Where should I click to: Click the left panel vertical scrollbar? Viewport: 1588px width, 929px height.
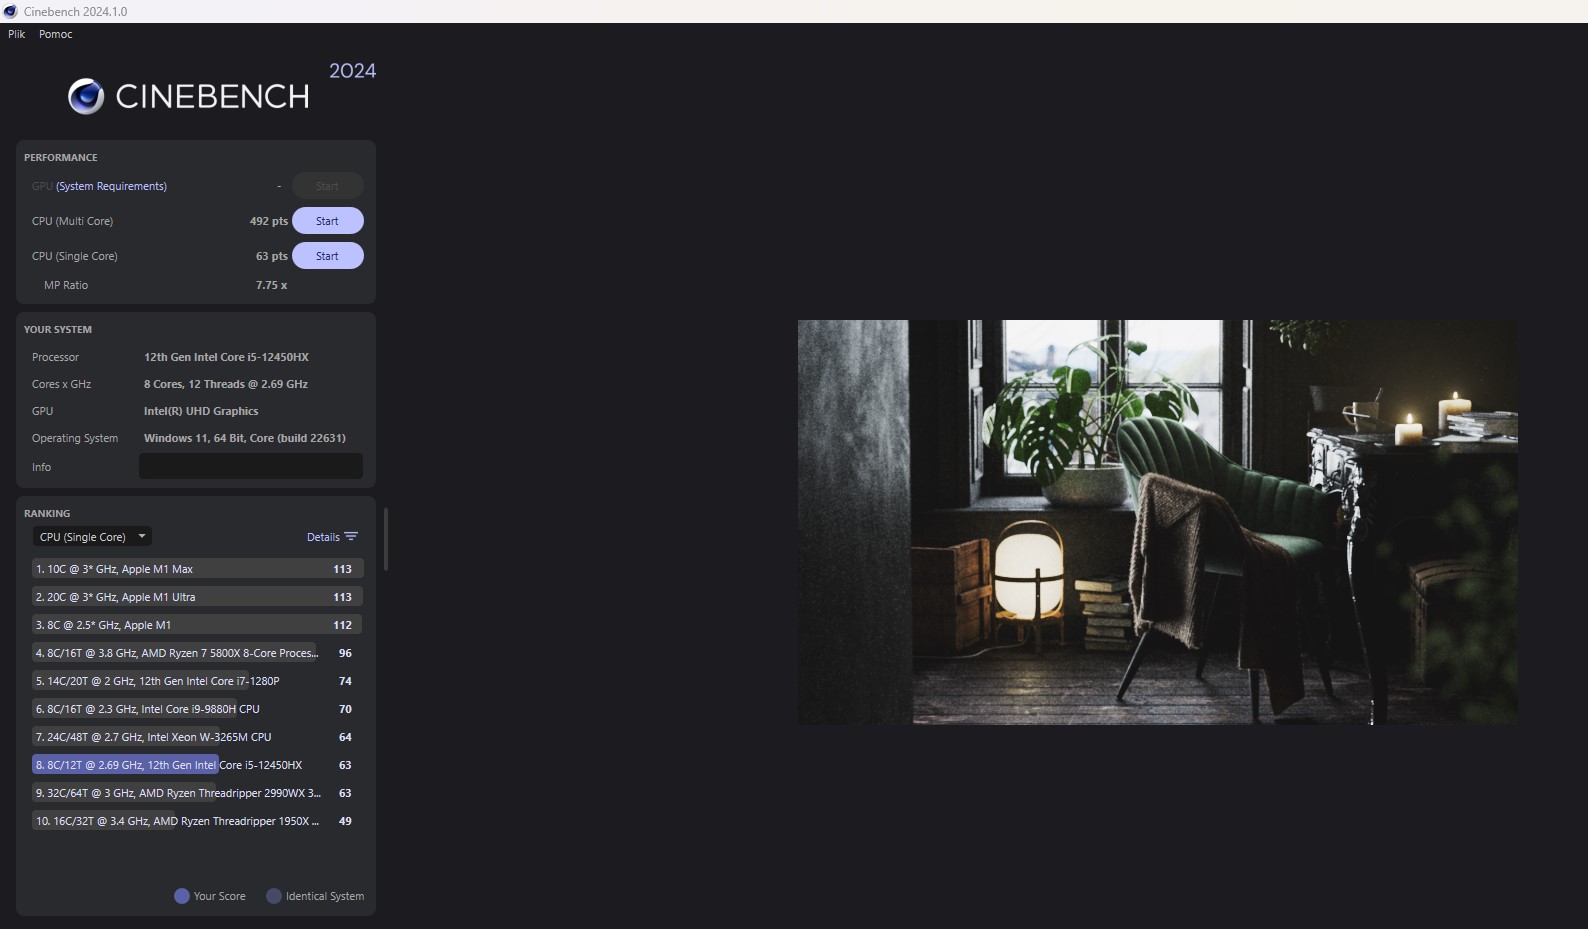pyautogui.click(x=386, y=540)
